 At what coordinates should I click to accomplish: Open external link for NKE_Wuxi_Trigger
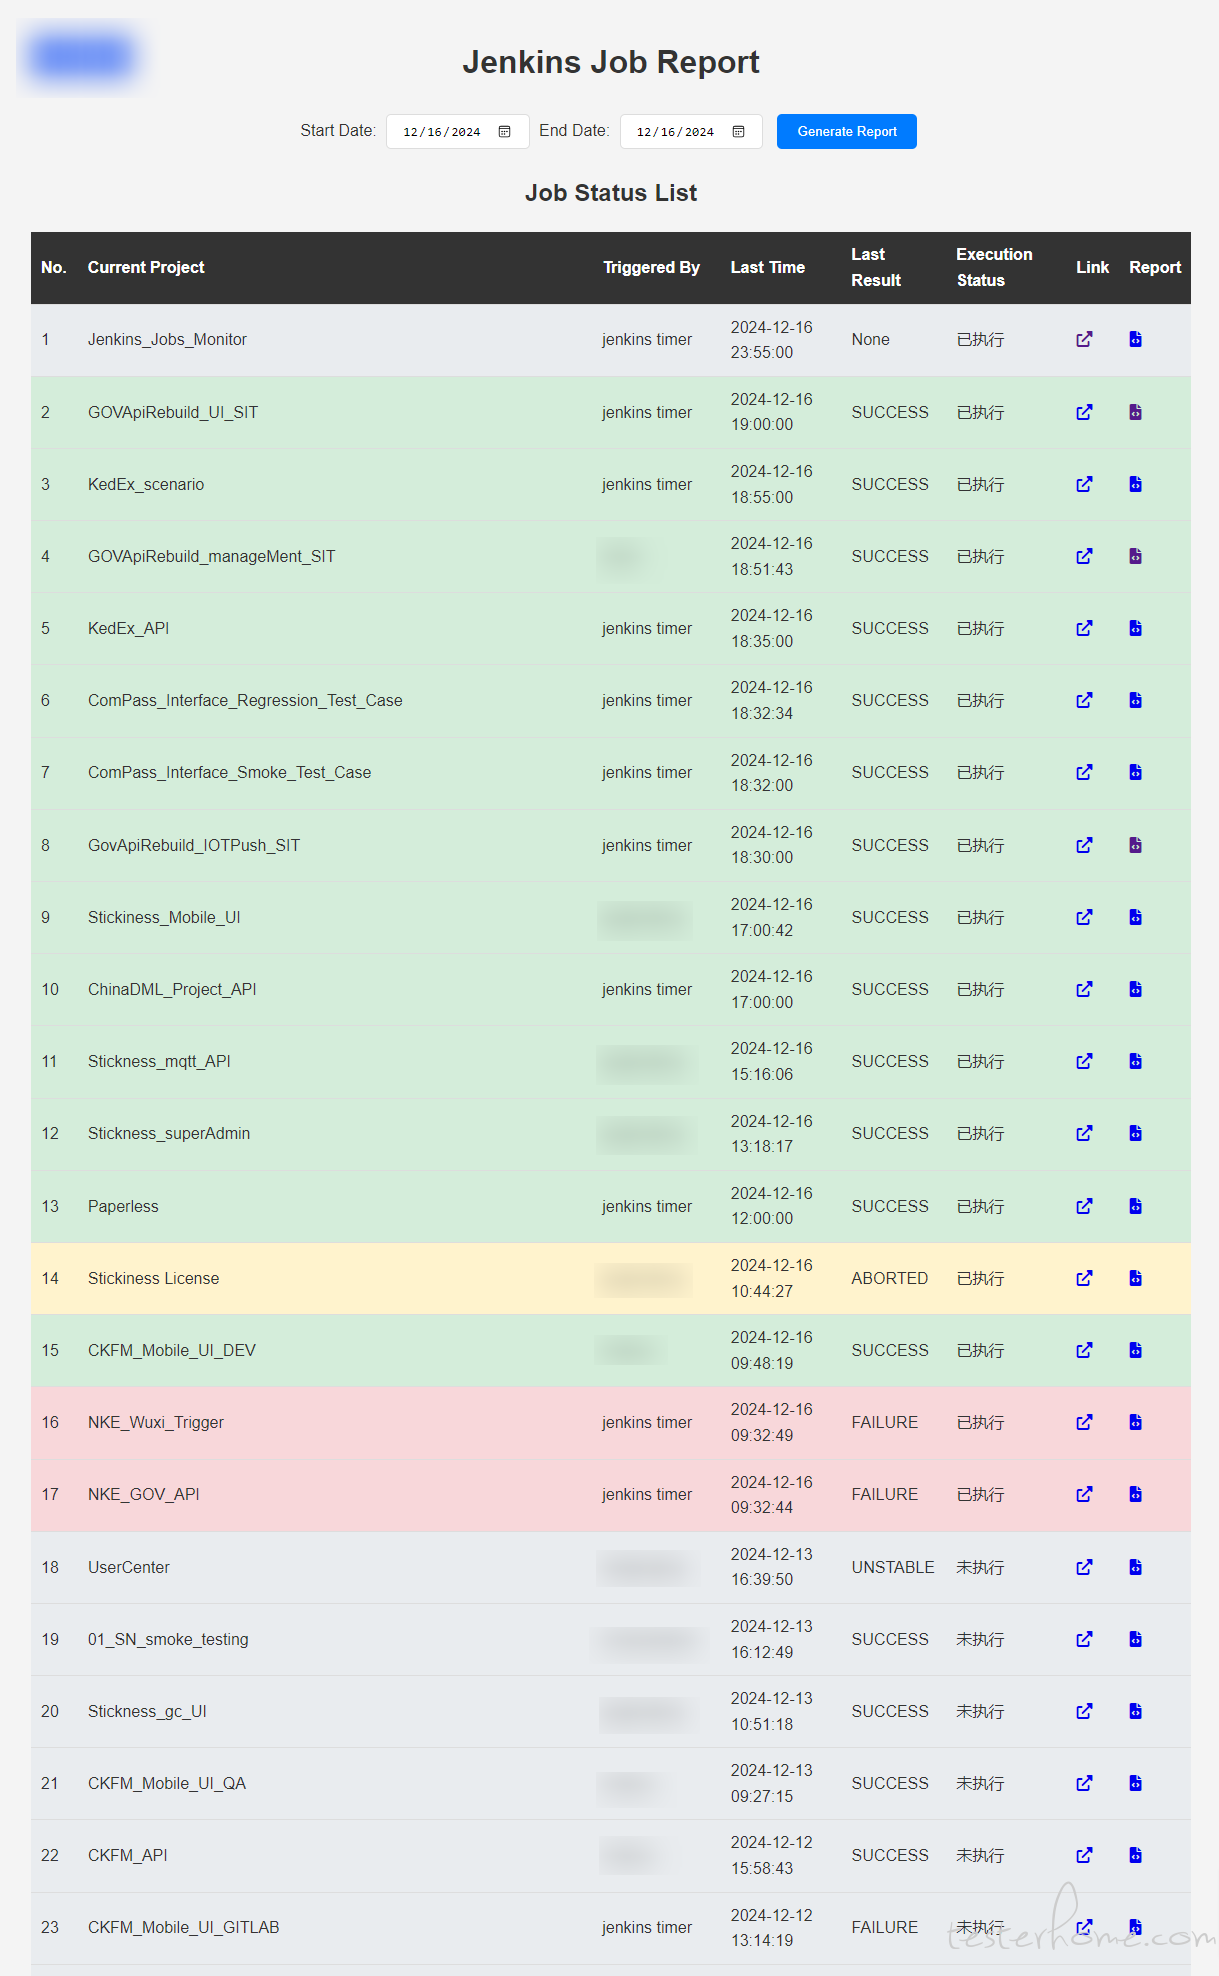pos(1084,1422)
